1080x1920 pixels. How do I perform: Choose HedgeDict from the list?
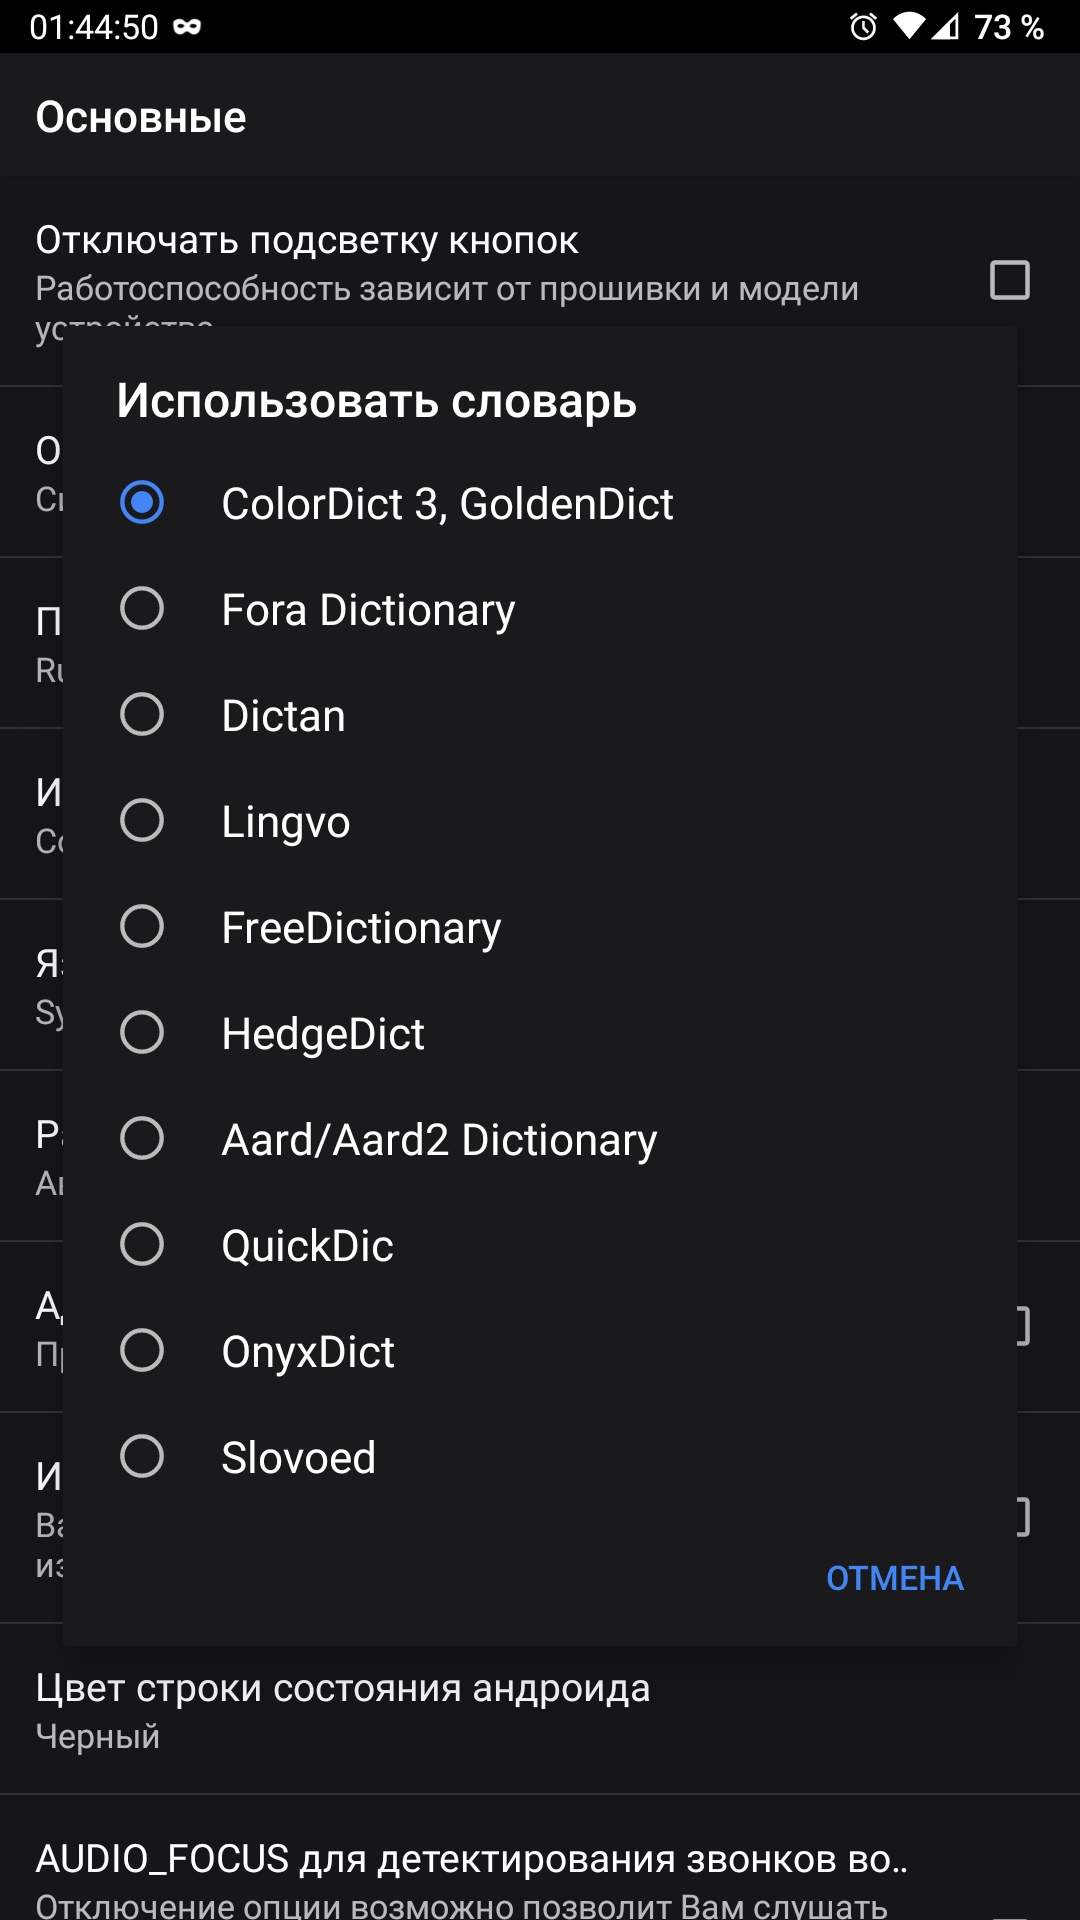click(x=142, y=1033)
